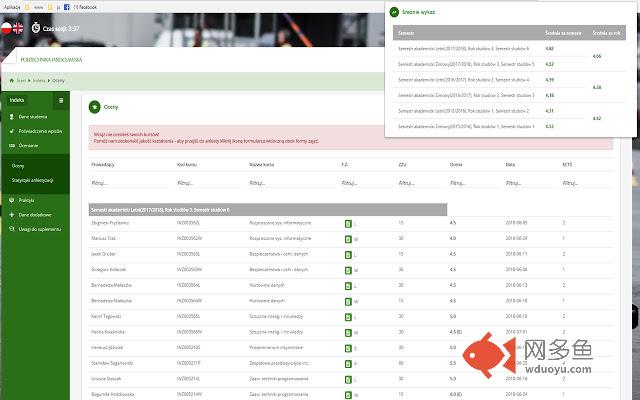Open survey form icon in Bogumiła Hnatkowska row
The height and width of the screenshot is (400, 640).
[348, 395]
